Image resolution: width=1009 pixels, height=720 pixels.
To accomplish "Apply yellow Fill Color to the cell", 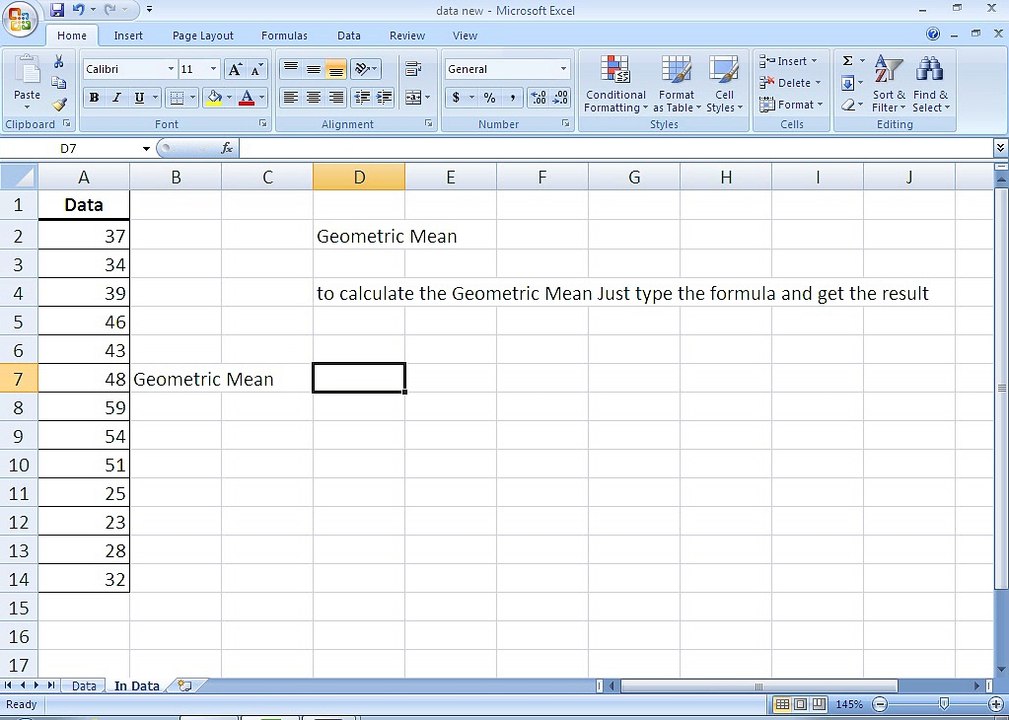I will click(x=213, y=98).
